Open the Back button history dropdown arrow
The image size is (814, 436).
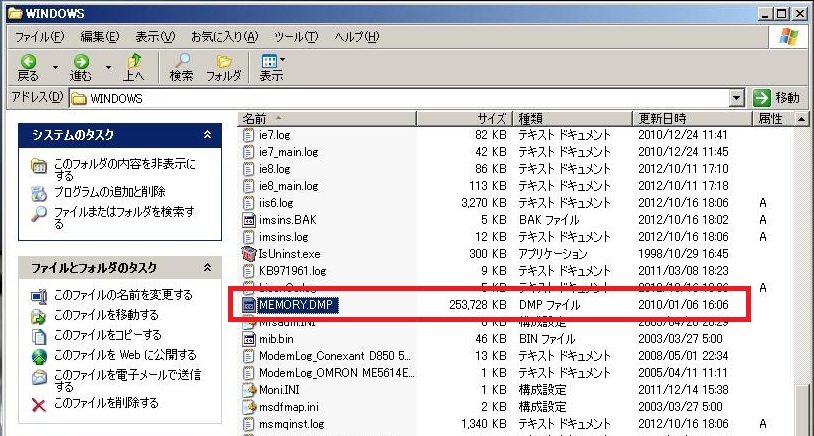pos(55,67)
